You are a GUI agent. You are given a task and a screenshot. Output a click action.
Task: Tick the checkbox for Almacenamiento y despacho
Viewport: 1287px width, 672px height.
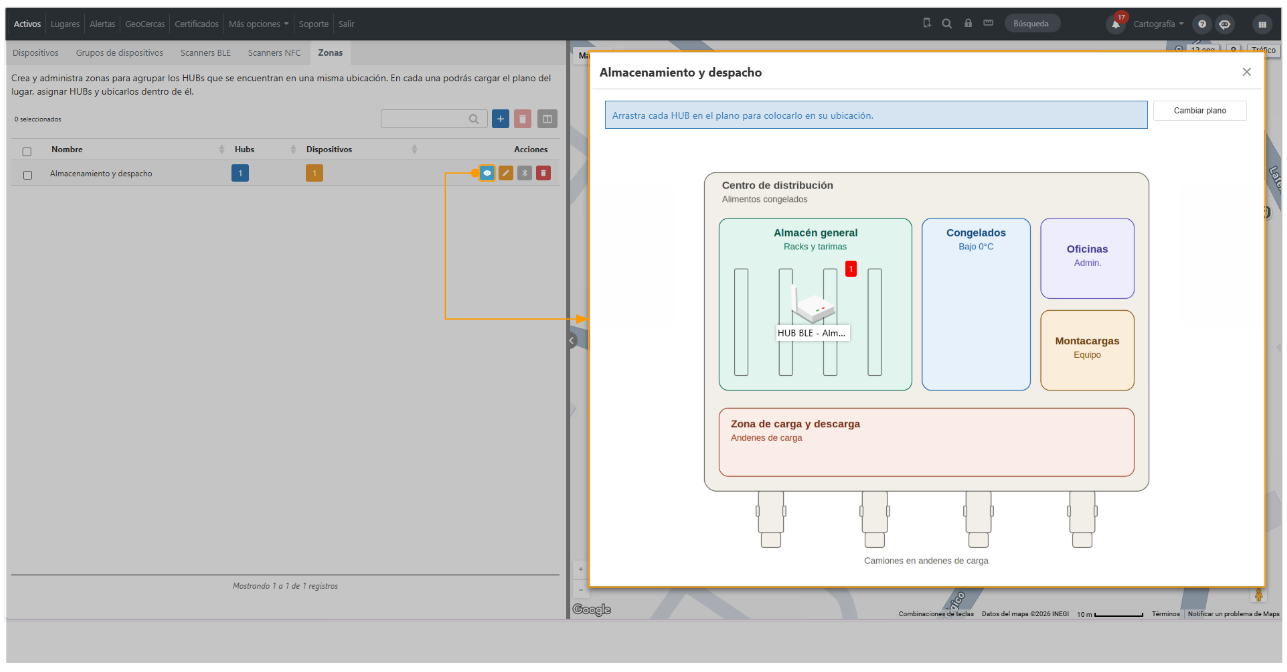(x=27, y=174)
